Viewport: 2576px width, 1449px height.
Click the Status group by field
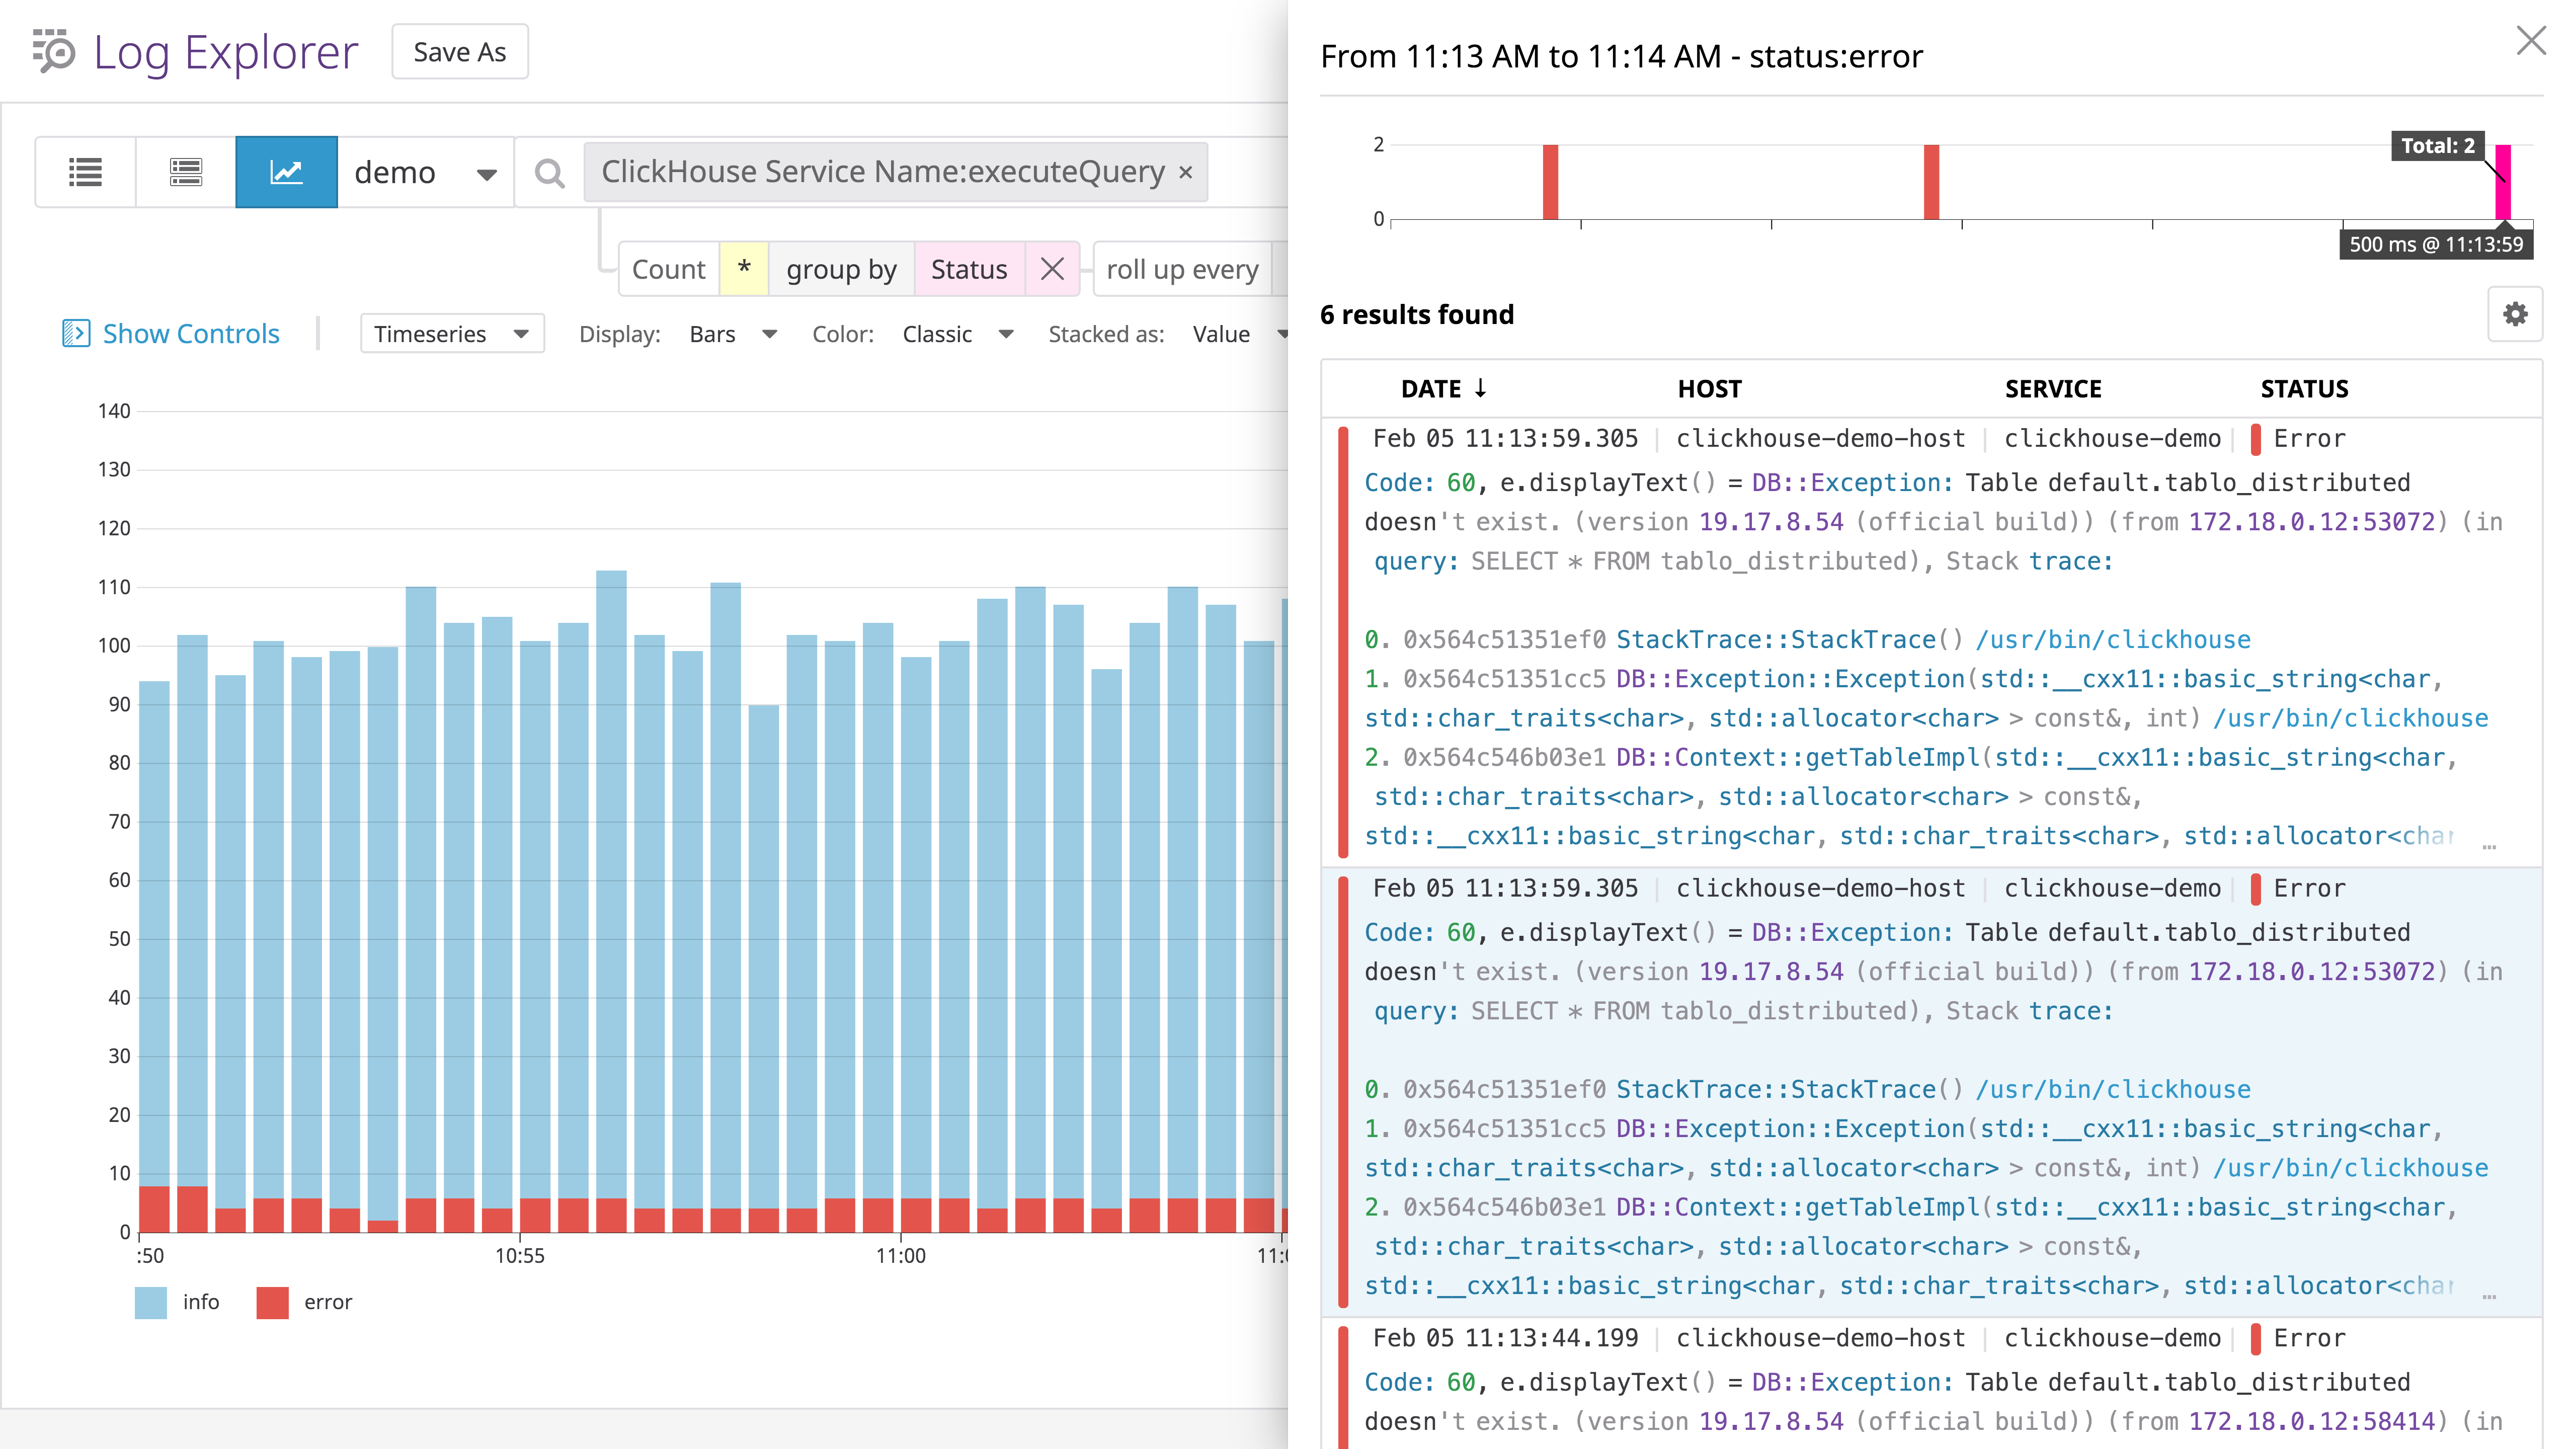coord(968,269)
